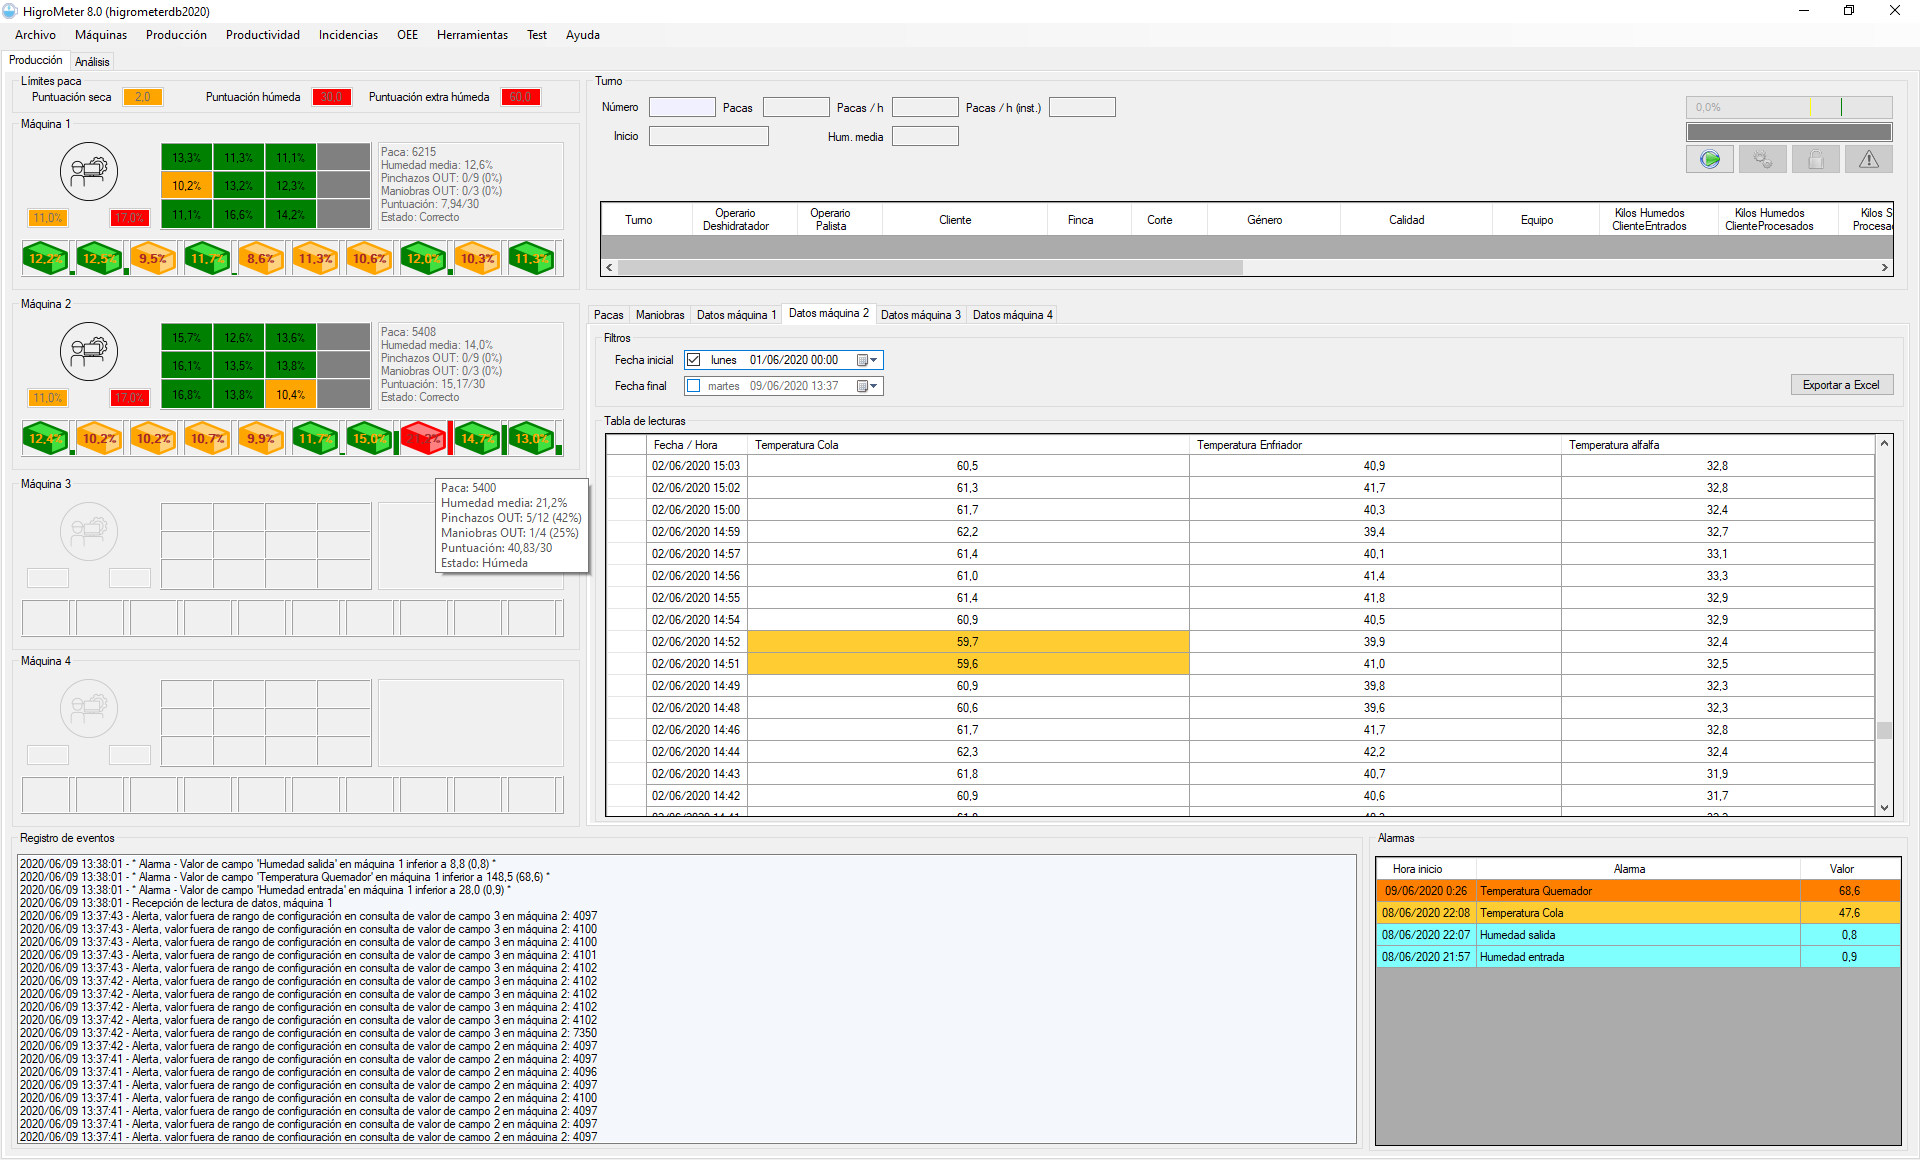Switch to the Datos máquina 4 tab
Screen dimensions: 1920x1160
1012,315
